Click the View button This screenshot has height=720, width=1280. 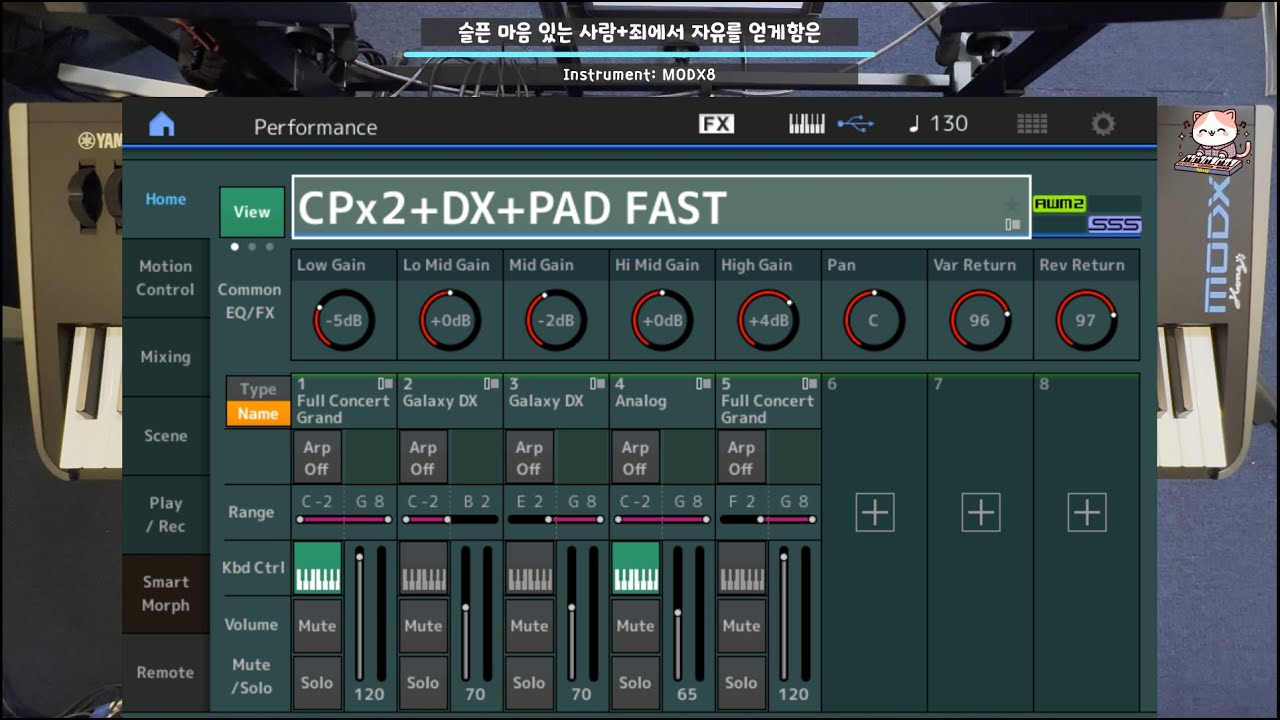pyautogui.click(x=252, y=212)
